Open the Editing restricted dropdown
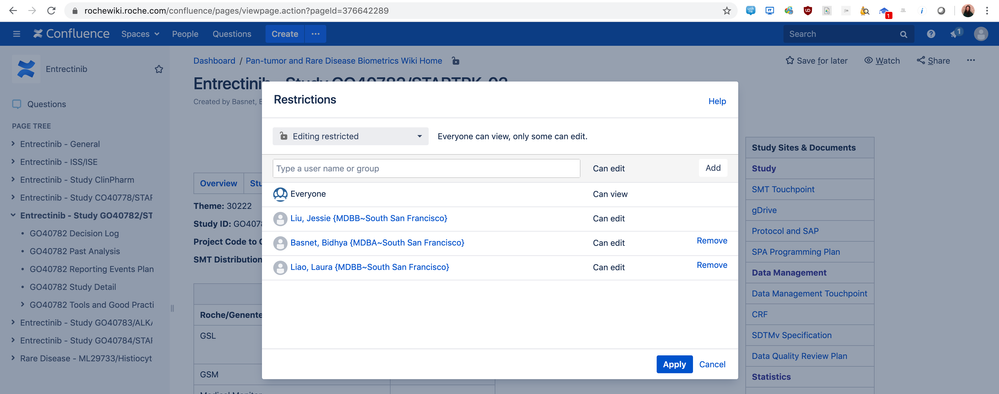The width and height of the screenshot is (999, 394). pyautogui.click(x=350, y=136)
